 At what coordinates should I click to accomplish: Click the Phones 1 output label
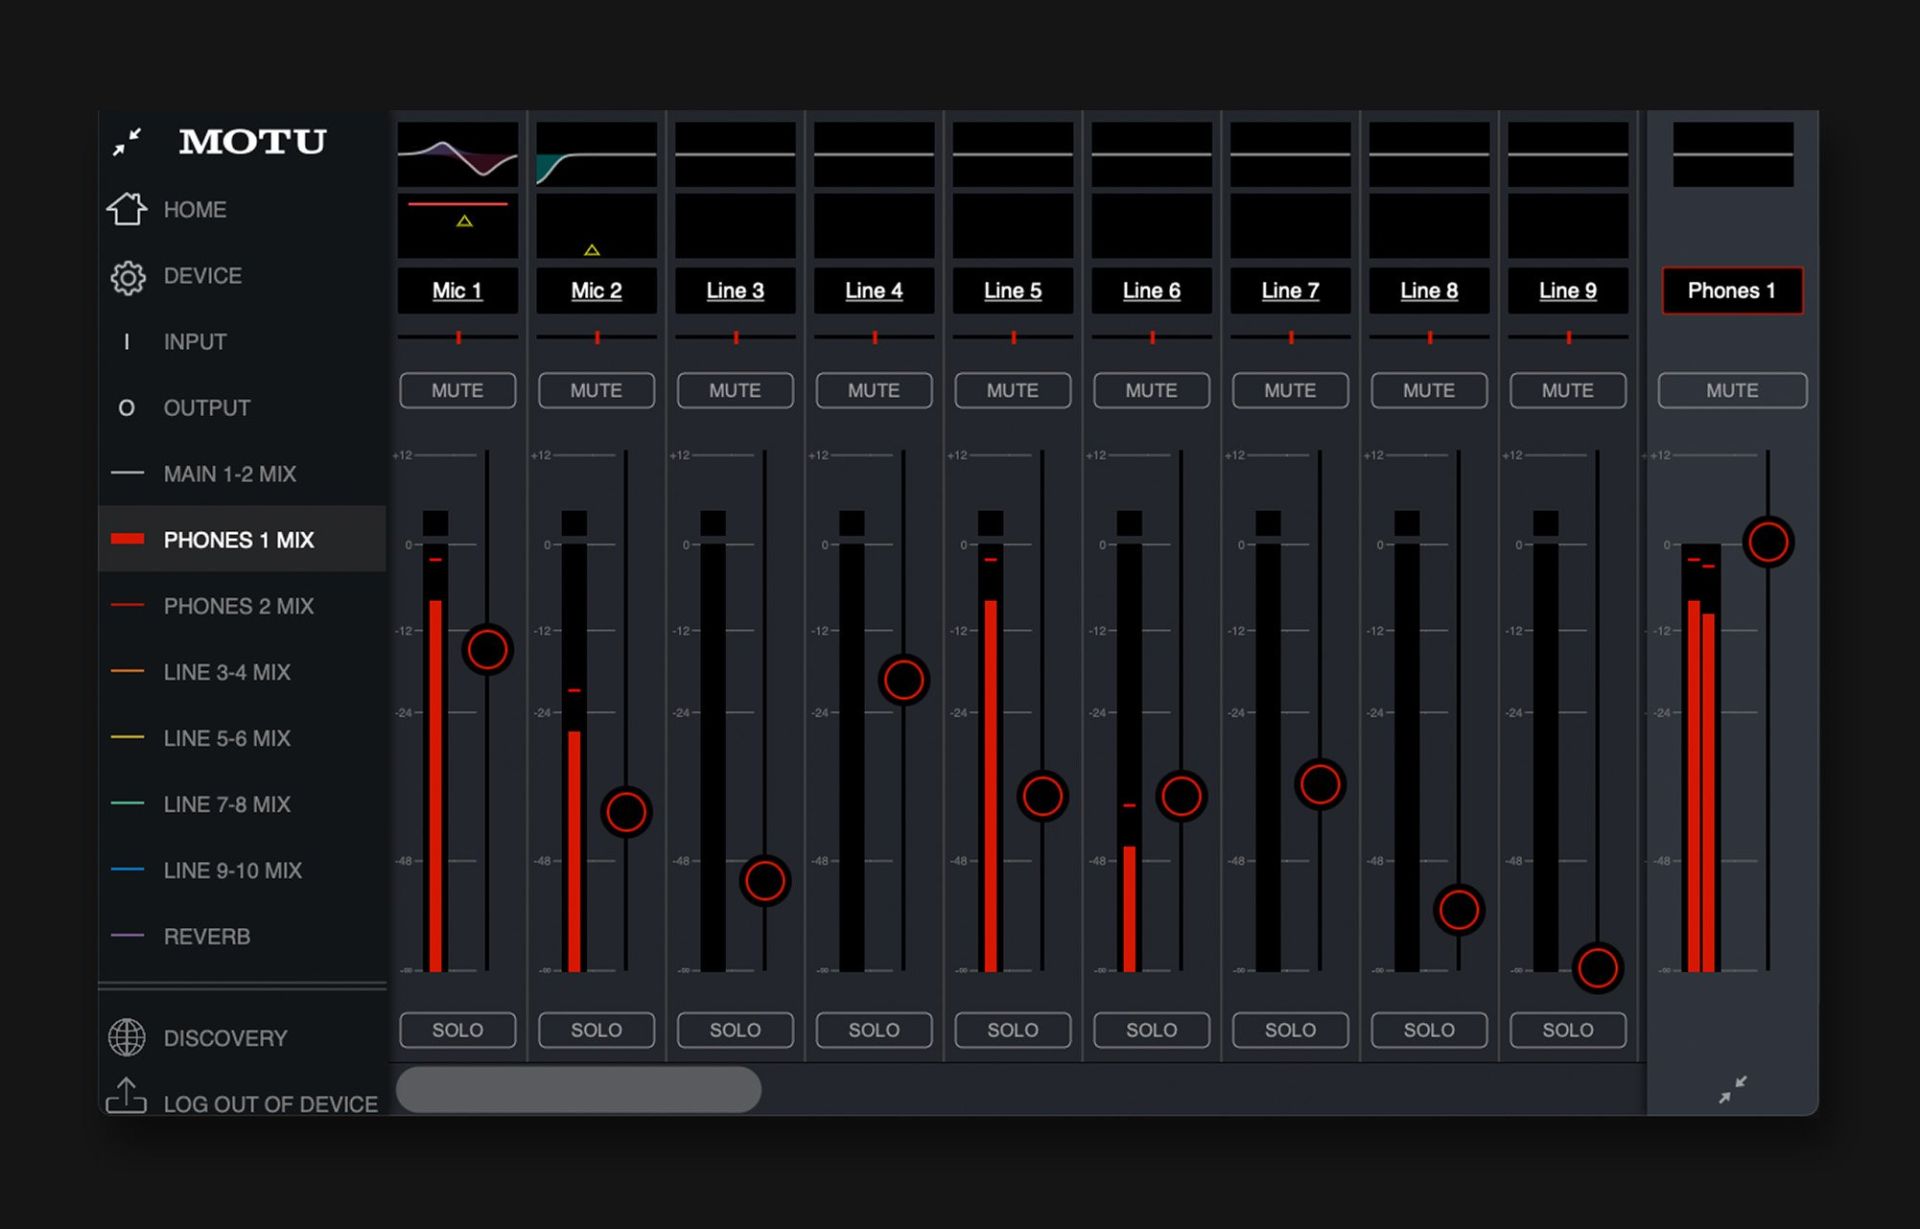point(1733,291)
